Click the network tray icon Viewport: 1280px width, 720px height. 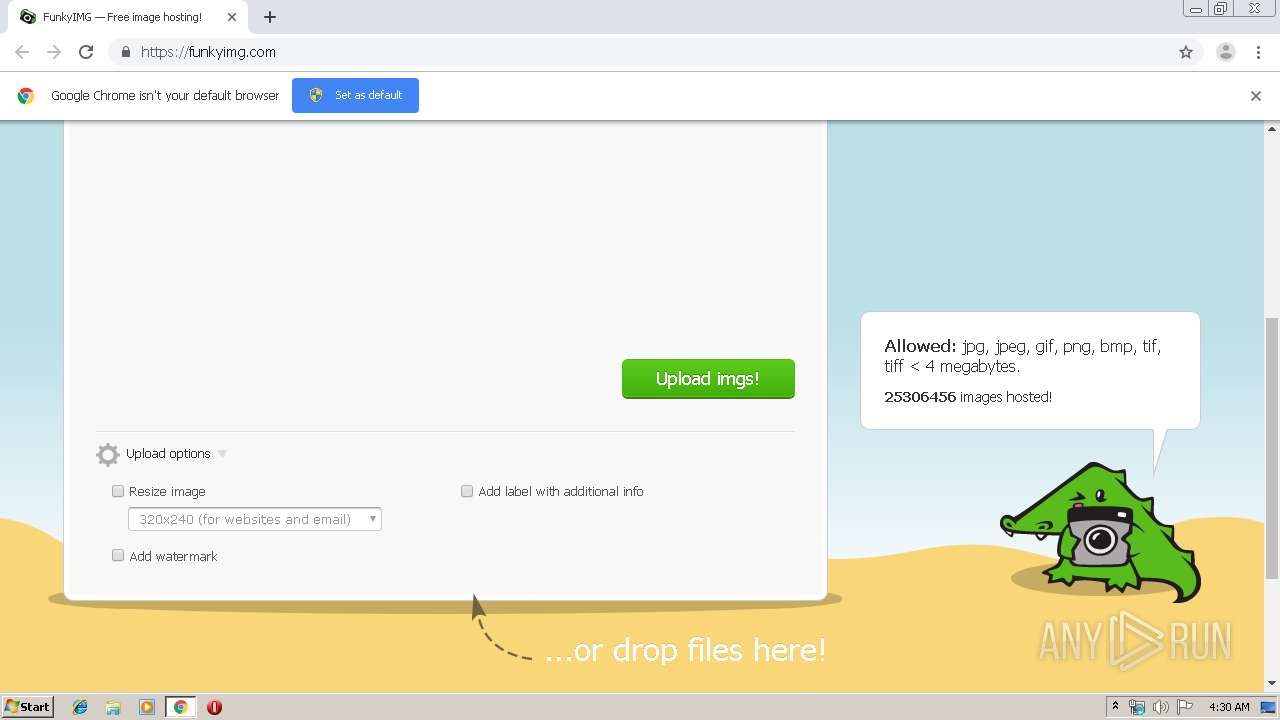pos(1137,707)
